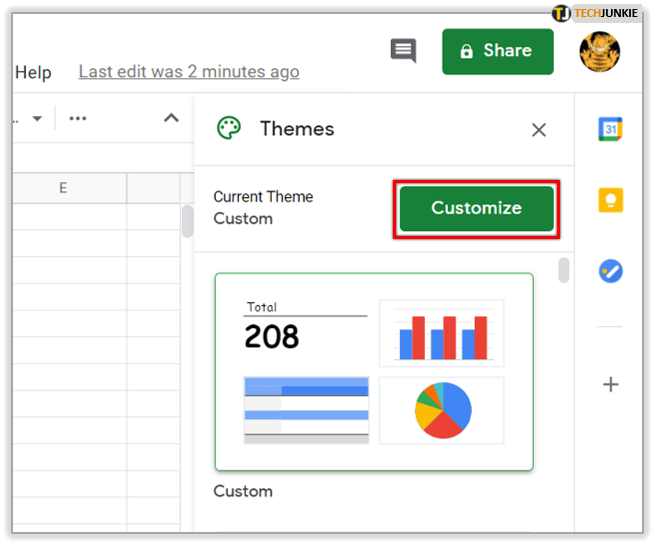Click the pie chart in theme preview

point(441,410)
